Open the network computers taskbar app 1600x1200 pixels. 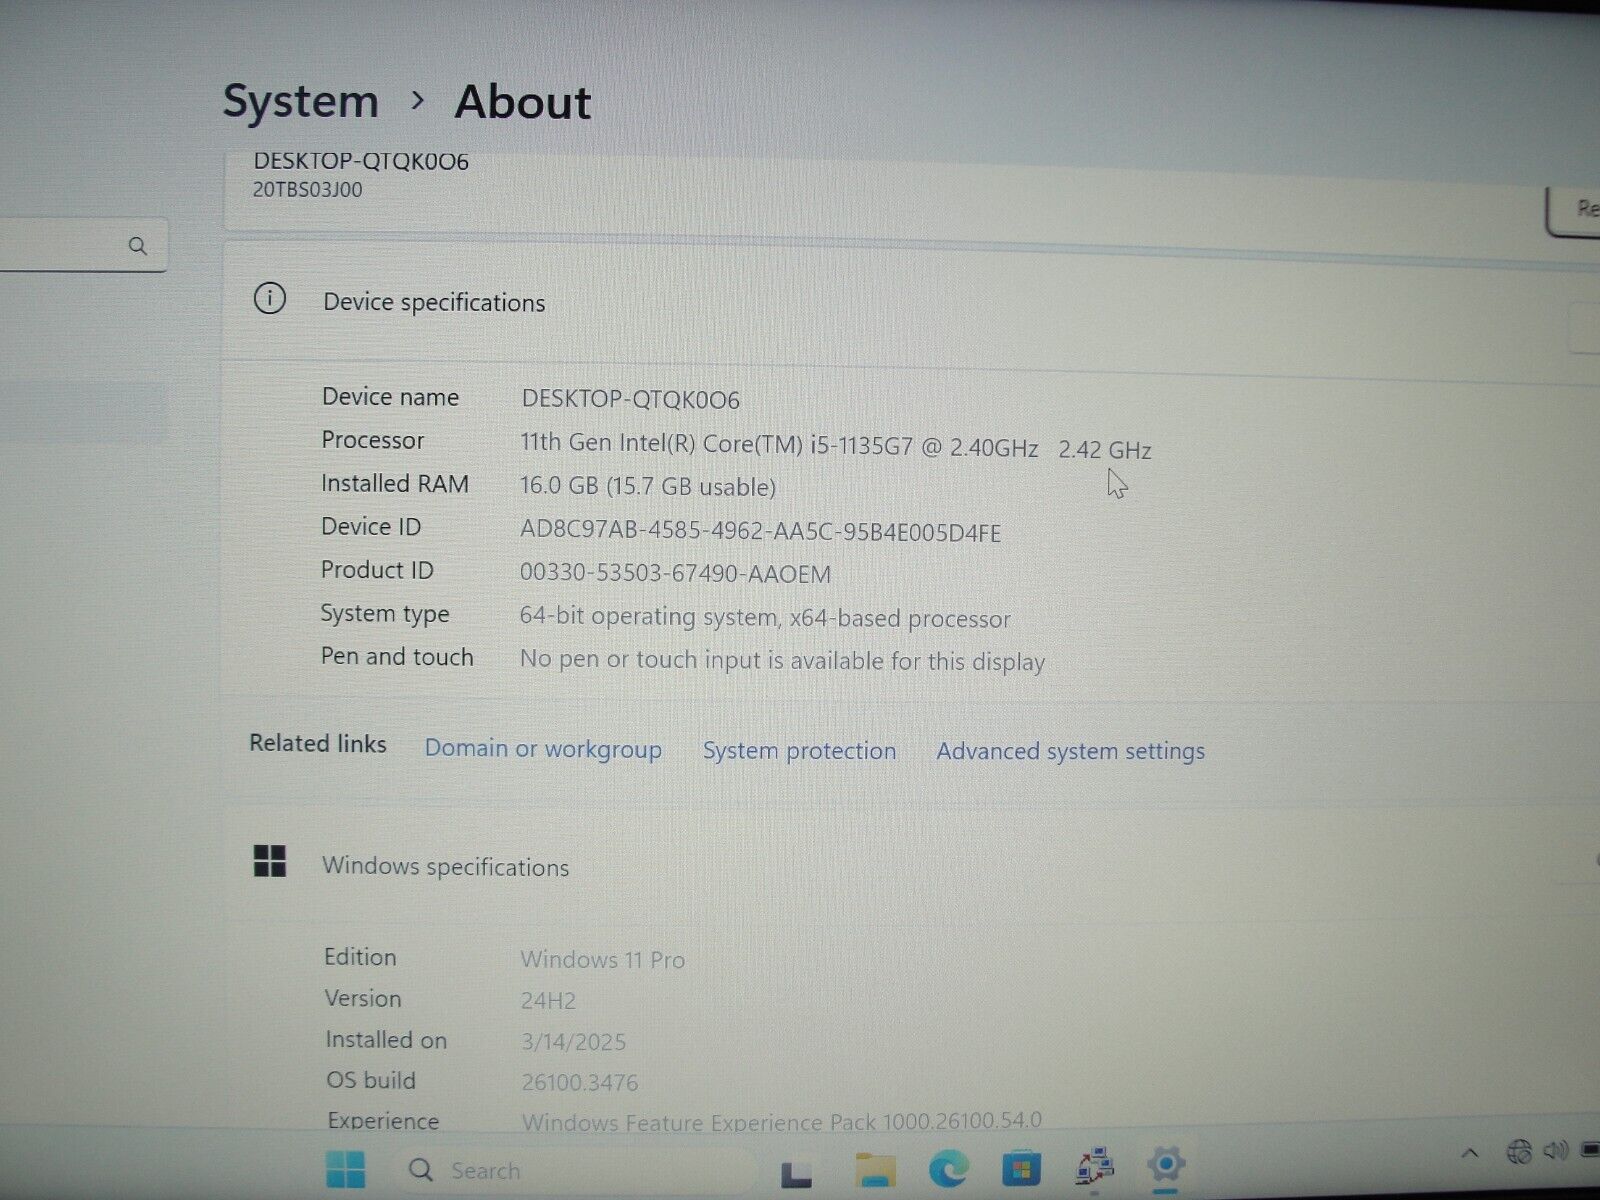pos(1095,1166)
